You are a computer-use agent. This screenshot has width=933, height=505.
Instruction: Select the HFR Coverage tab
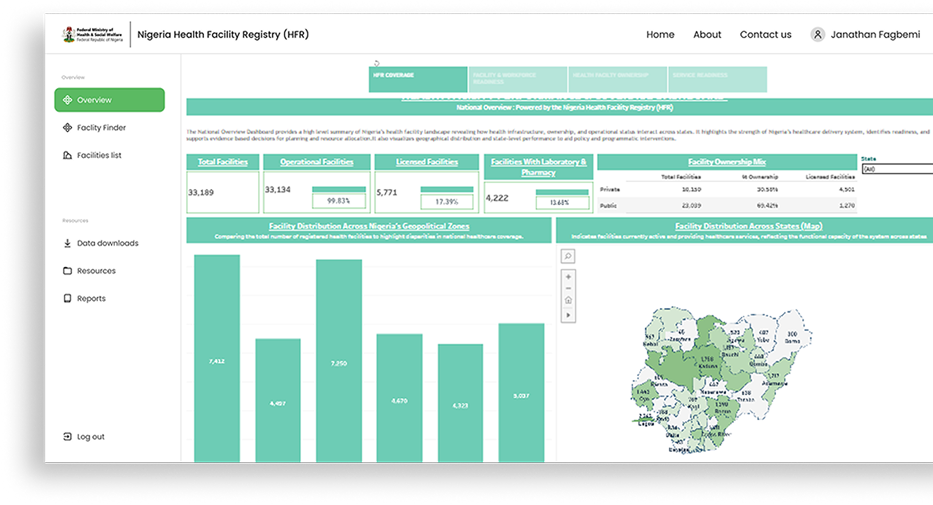(x=418, y=79)
